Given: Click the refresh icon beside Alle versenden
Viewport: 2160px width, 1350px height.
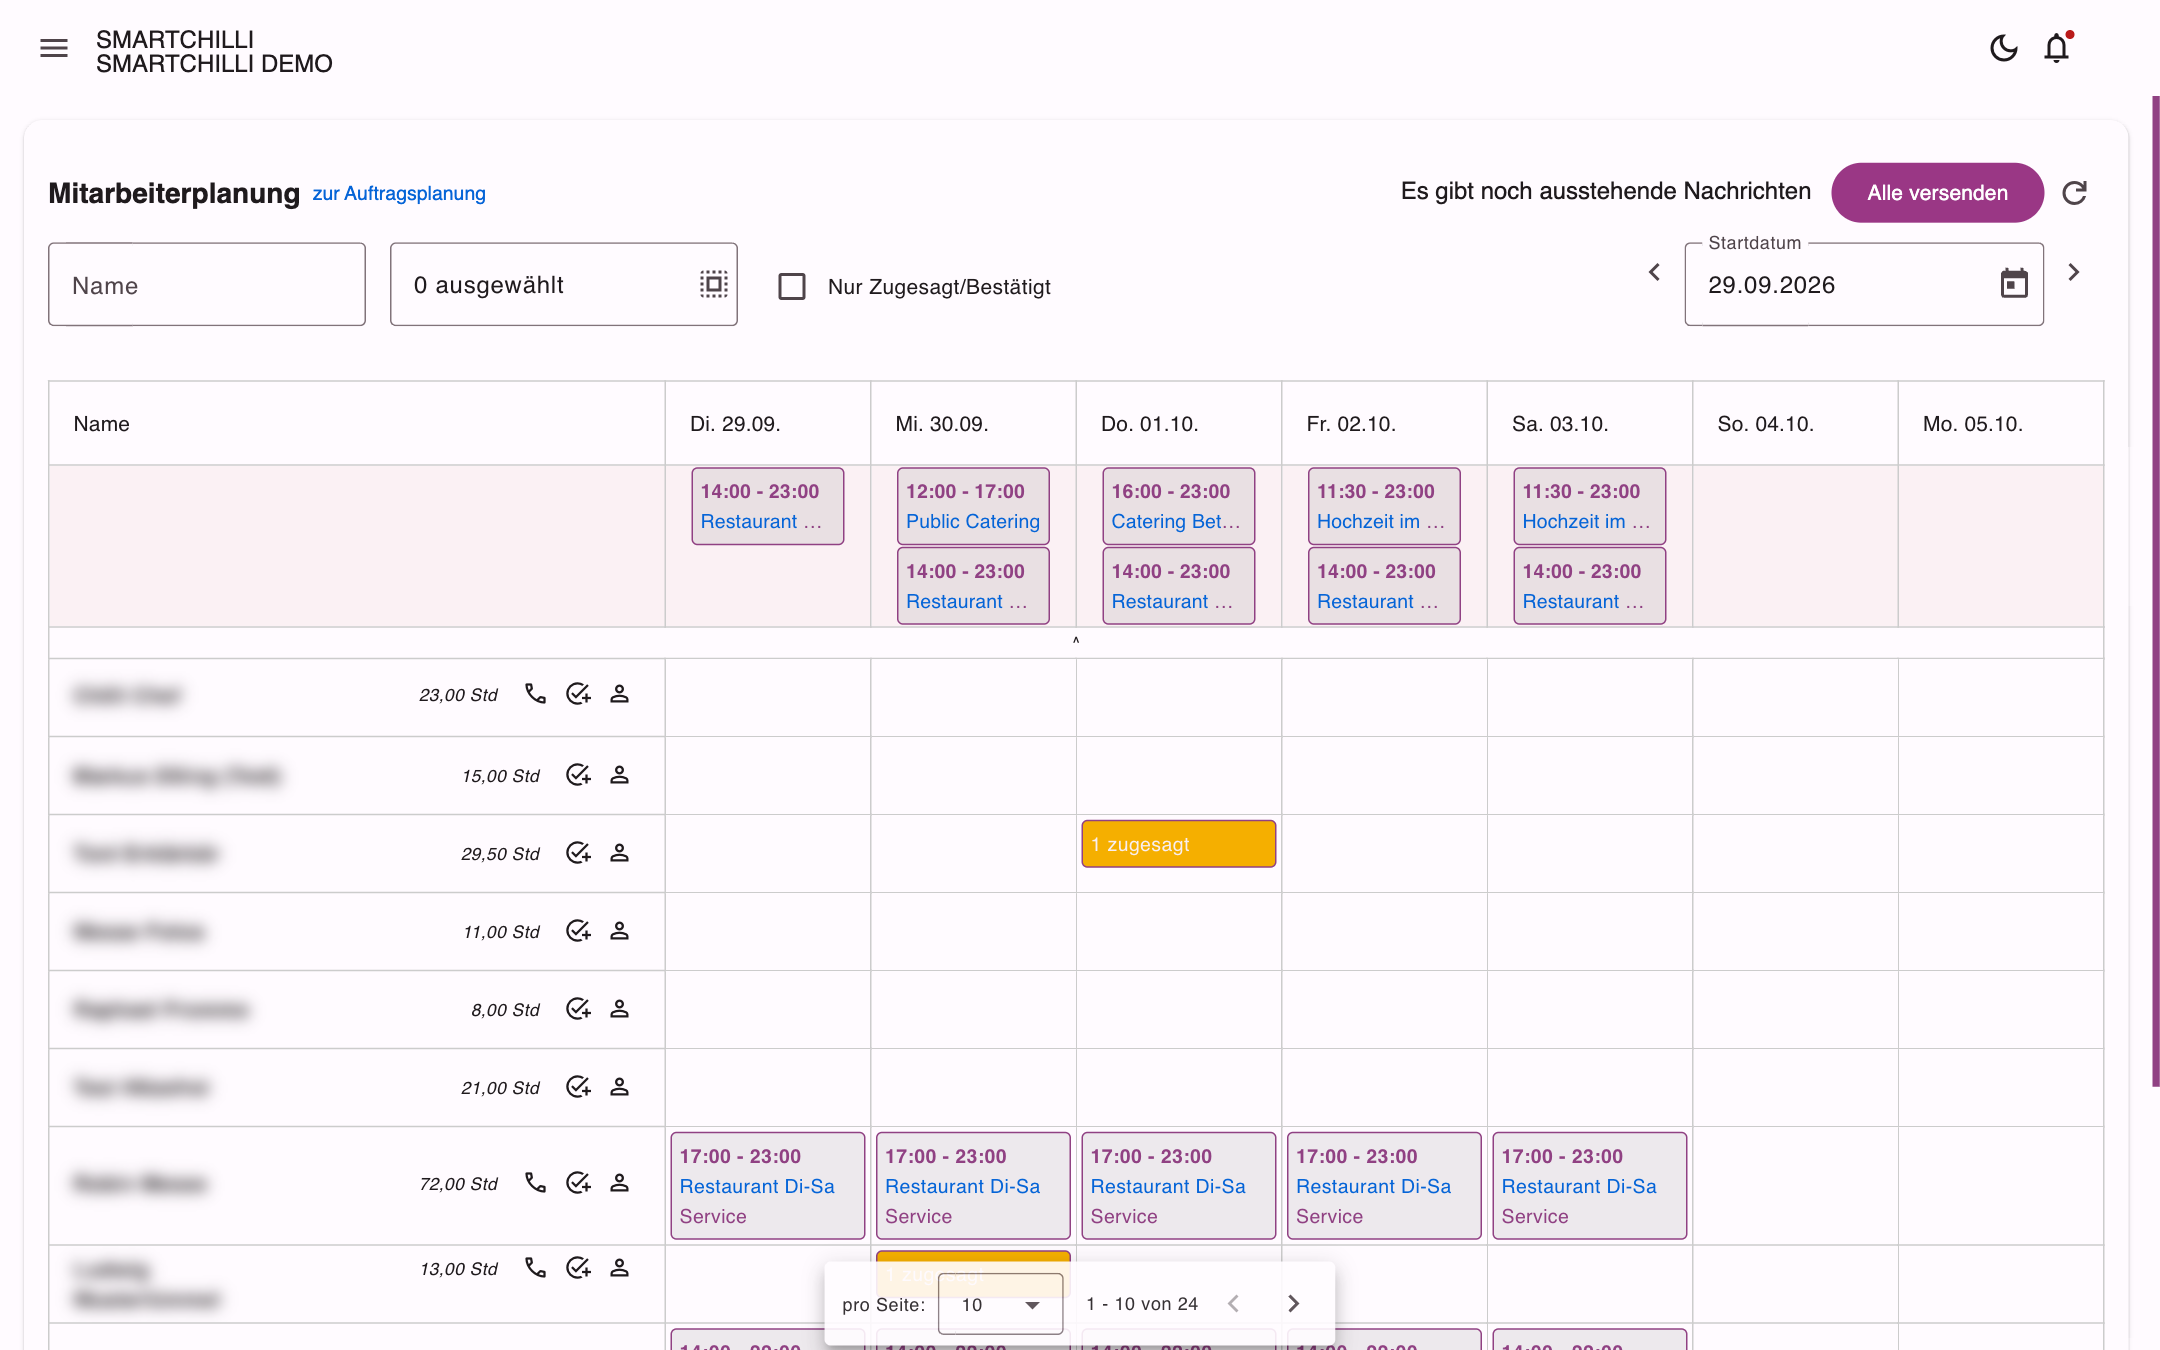Looking at the screenshot, I should click(2075, 192).
